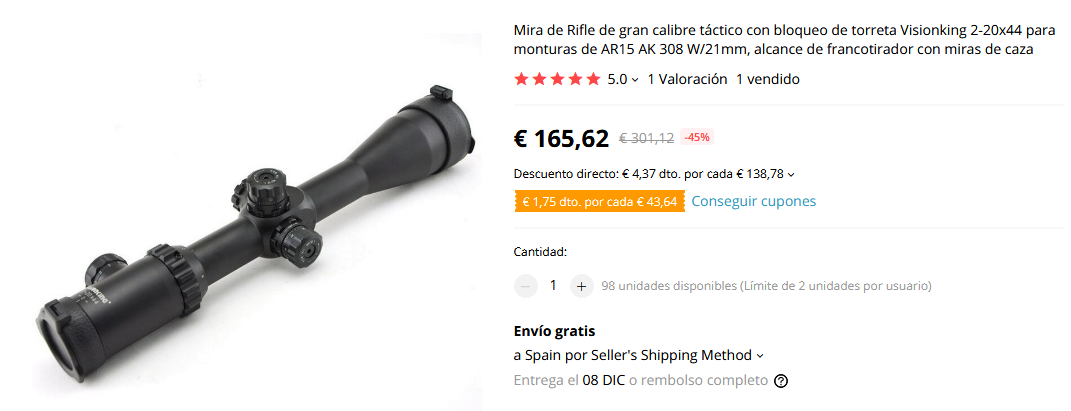Click the 1 vendido sold count
Viewport: 1071px width, 411px height.
coord(768,79)
